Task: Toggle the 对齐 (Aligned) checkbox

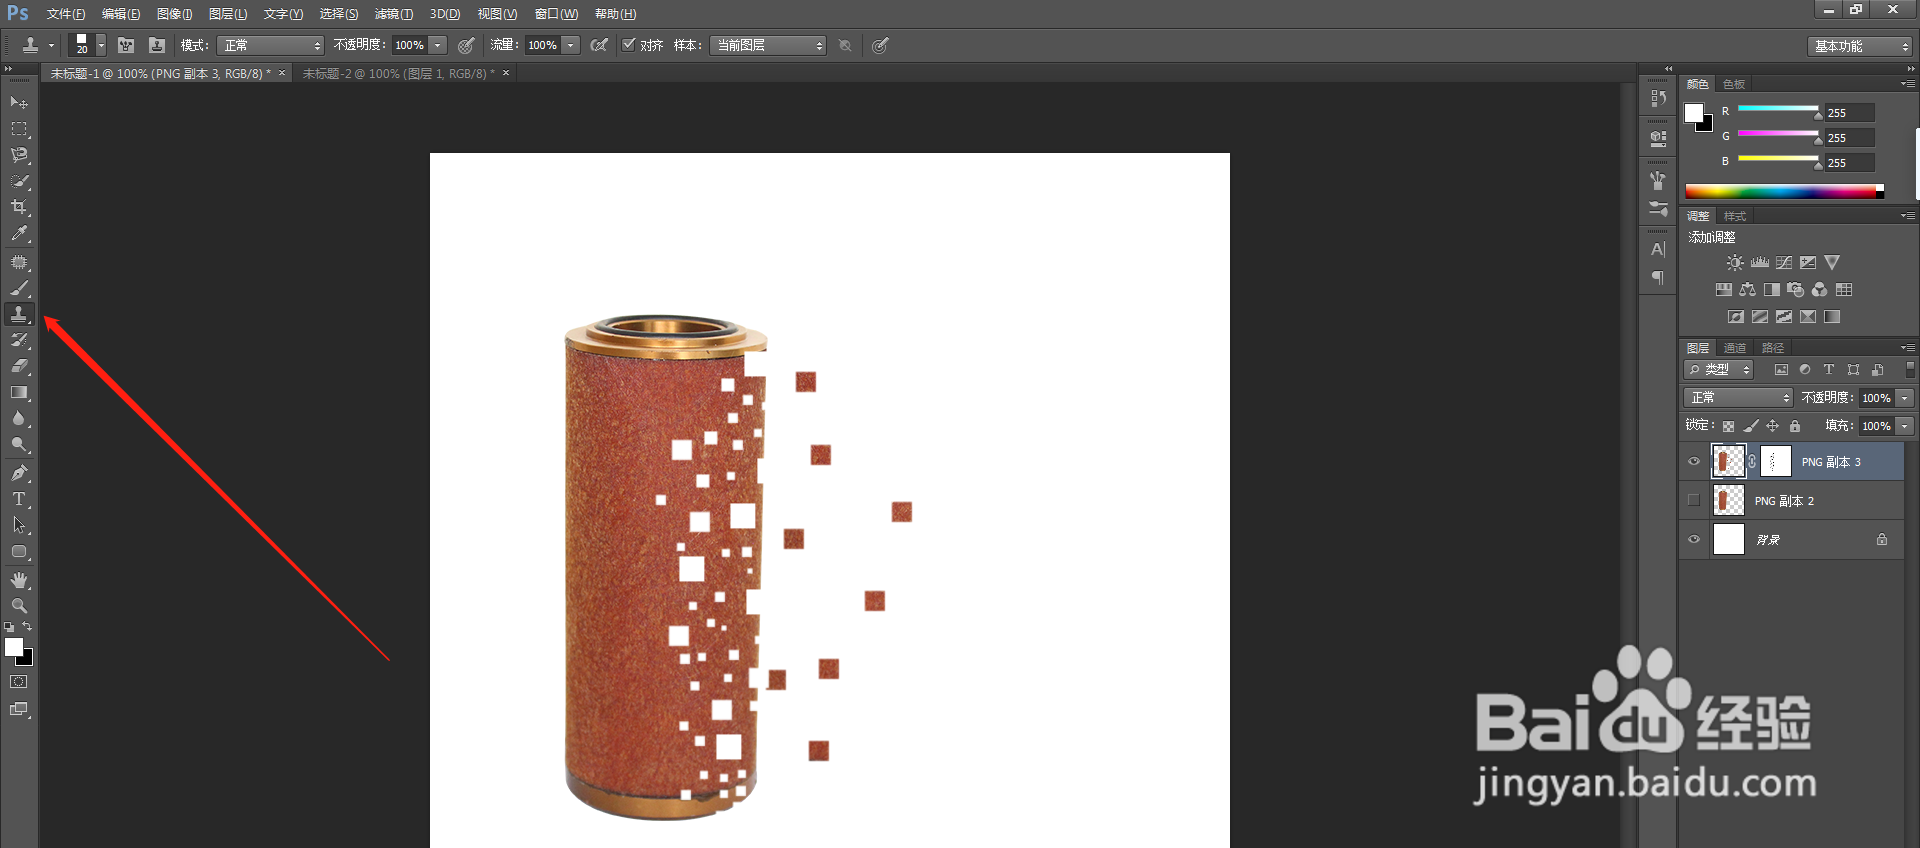Action: pyautogui.click(x=629, y=44)
